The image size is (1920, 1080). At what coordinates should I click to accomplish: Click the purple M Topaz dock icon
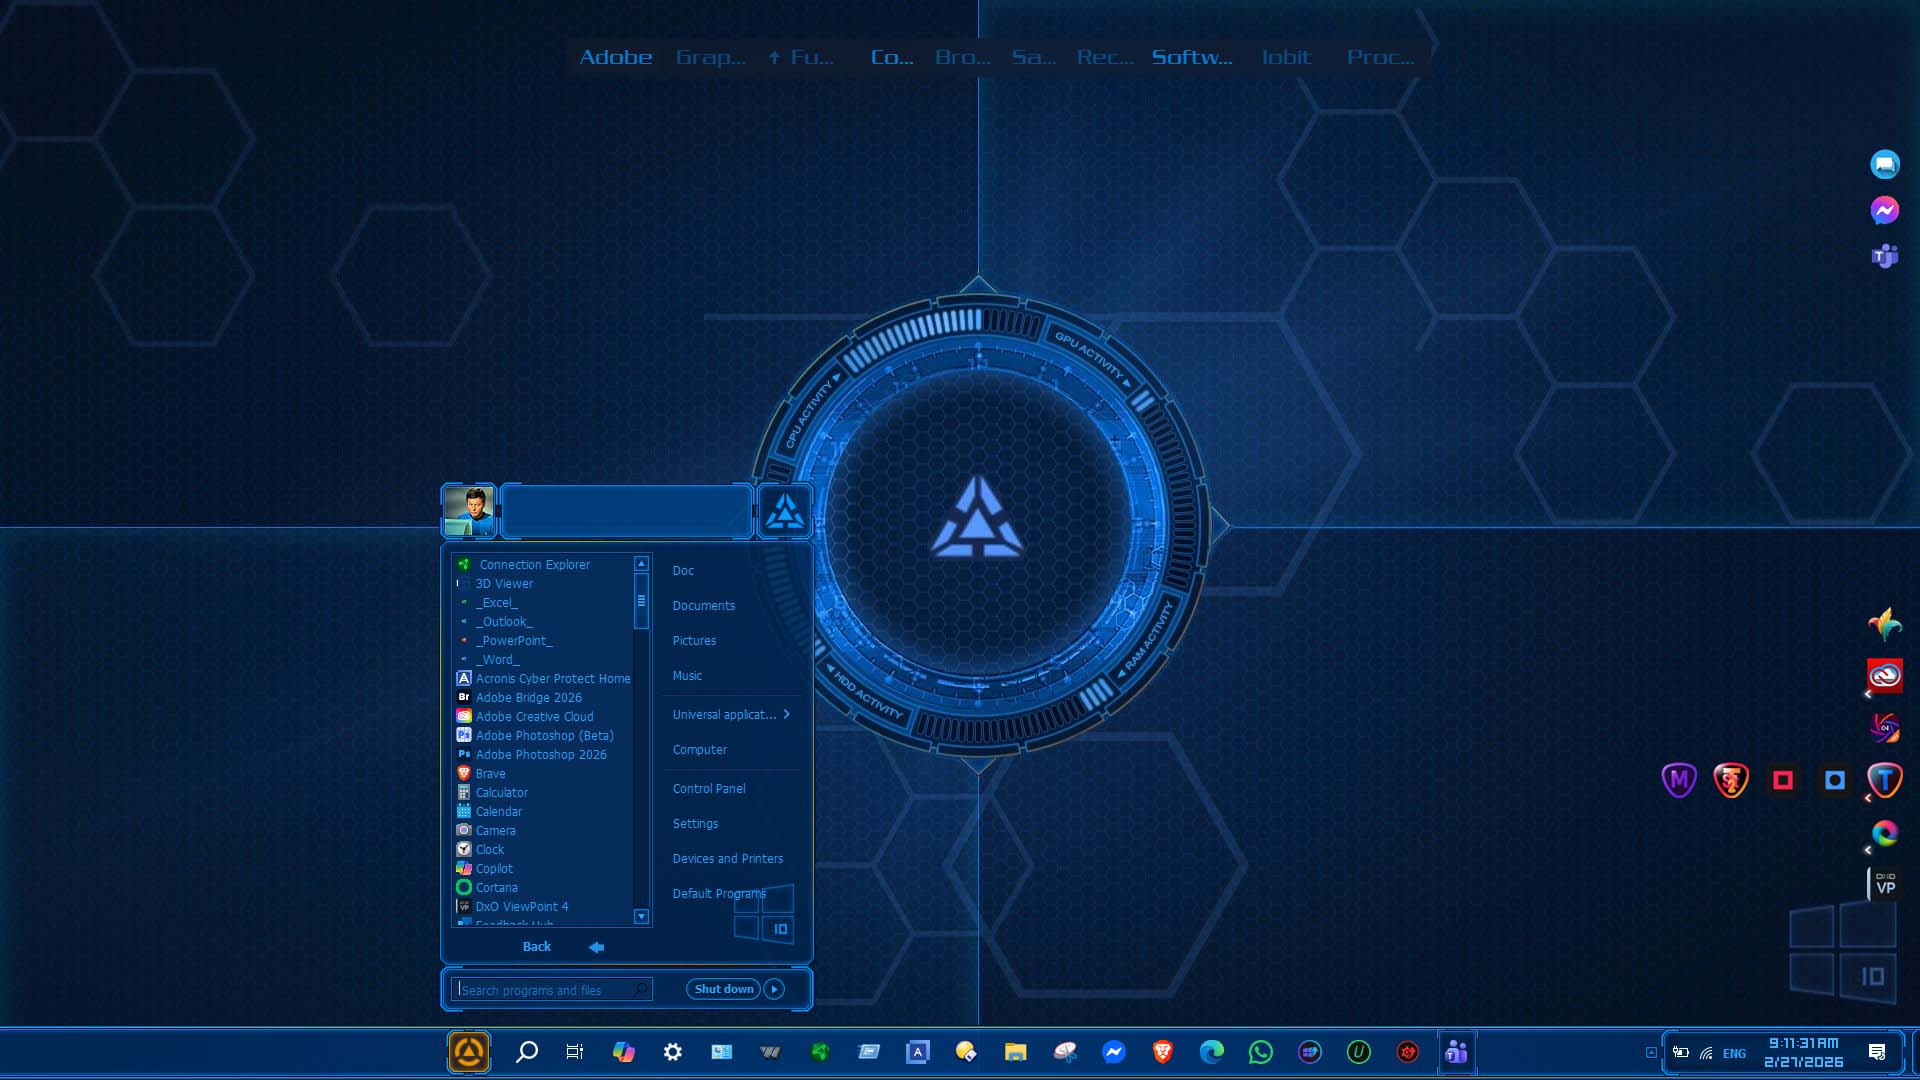1679,780
